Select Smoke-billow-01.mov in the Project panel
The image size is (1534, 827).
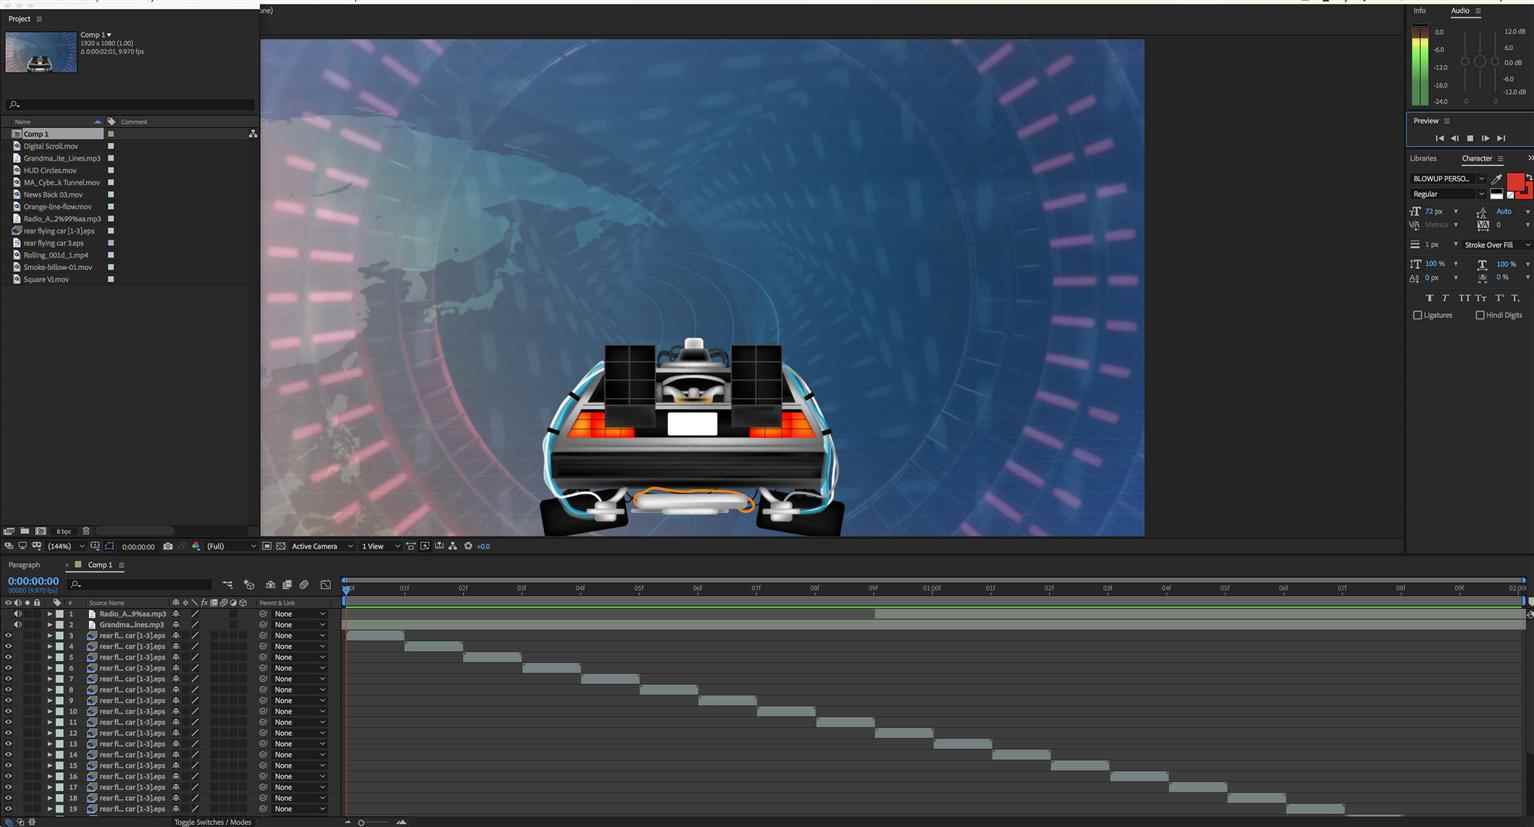58,267
